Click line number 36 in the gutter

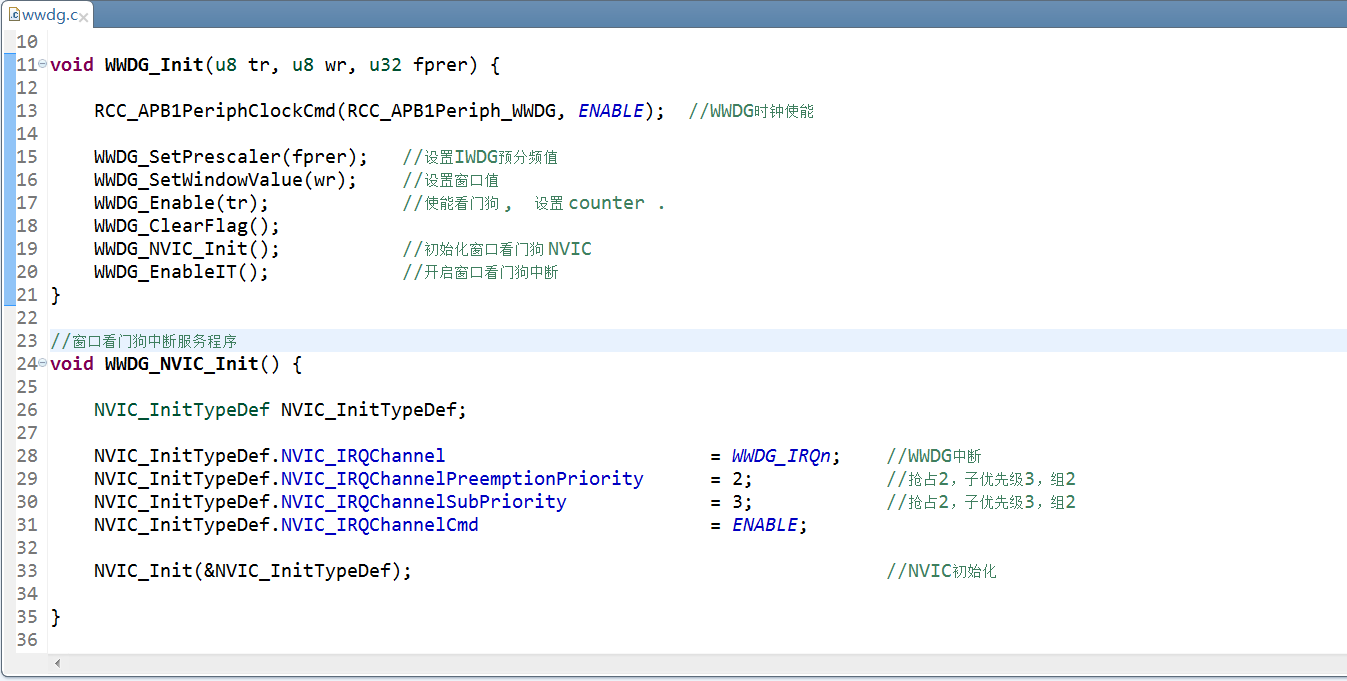tap(27, 640)
